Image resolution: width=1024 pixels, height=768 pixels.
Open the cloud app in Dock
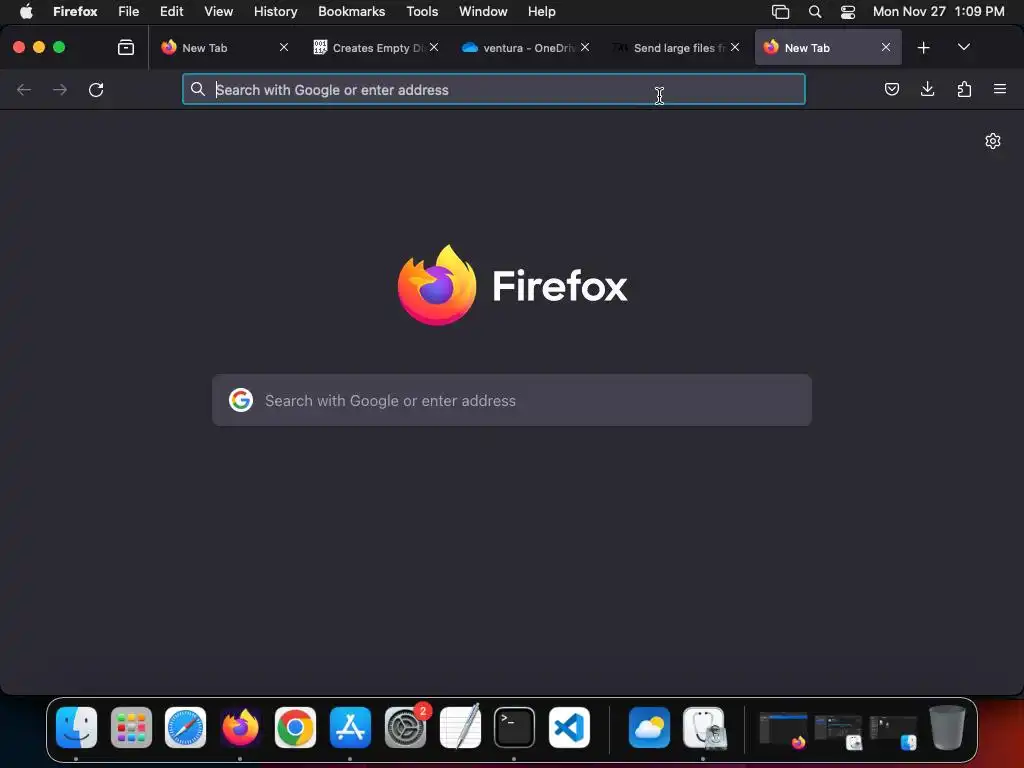pos(649,727)
